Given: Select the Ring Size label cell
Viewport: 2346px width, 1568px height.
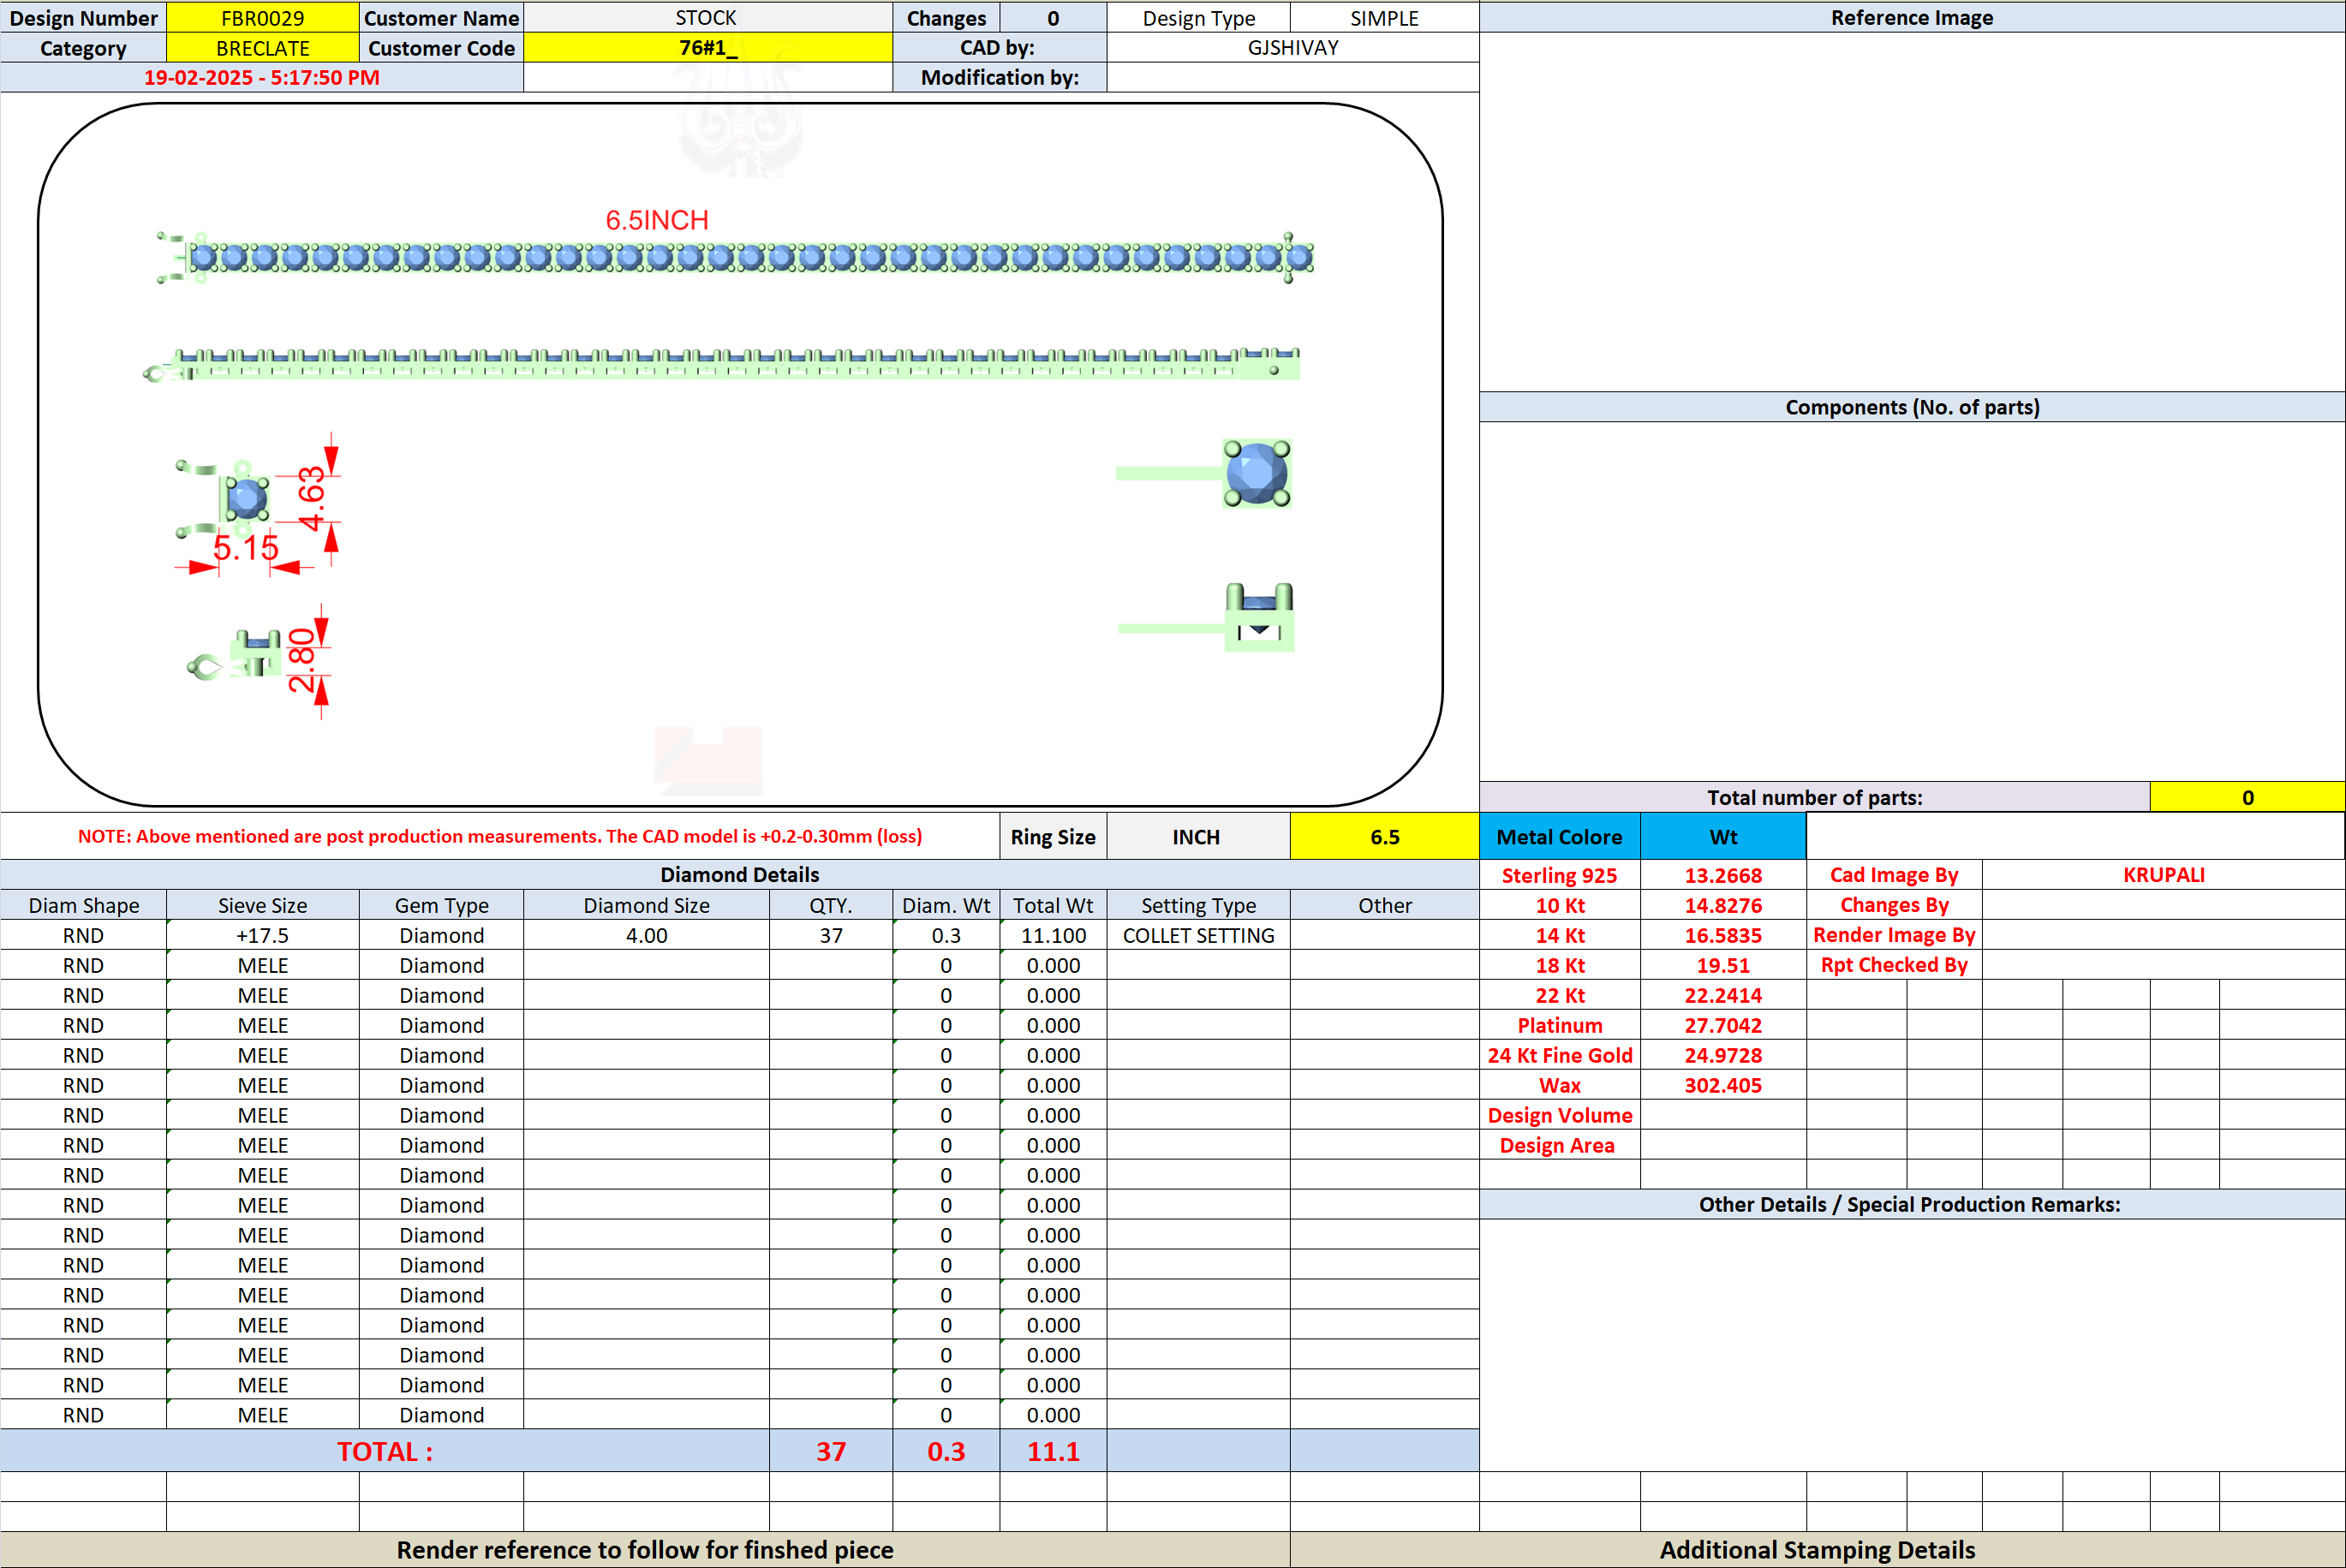Looking at the screenshot, I should [1053, 837].
